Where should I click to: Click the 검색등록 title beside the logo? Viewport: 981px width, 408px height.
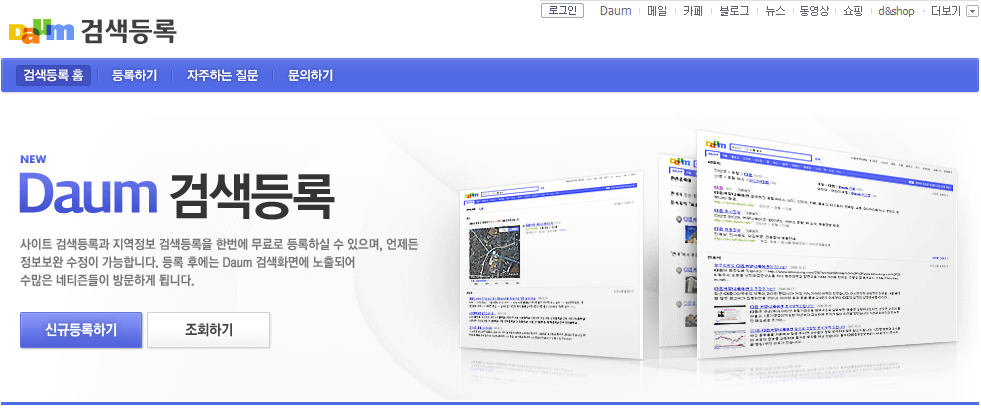[x=128, y=31]
